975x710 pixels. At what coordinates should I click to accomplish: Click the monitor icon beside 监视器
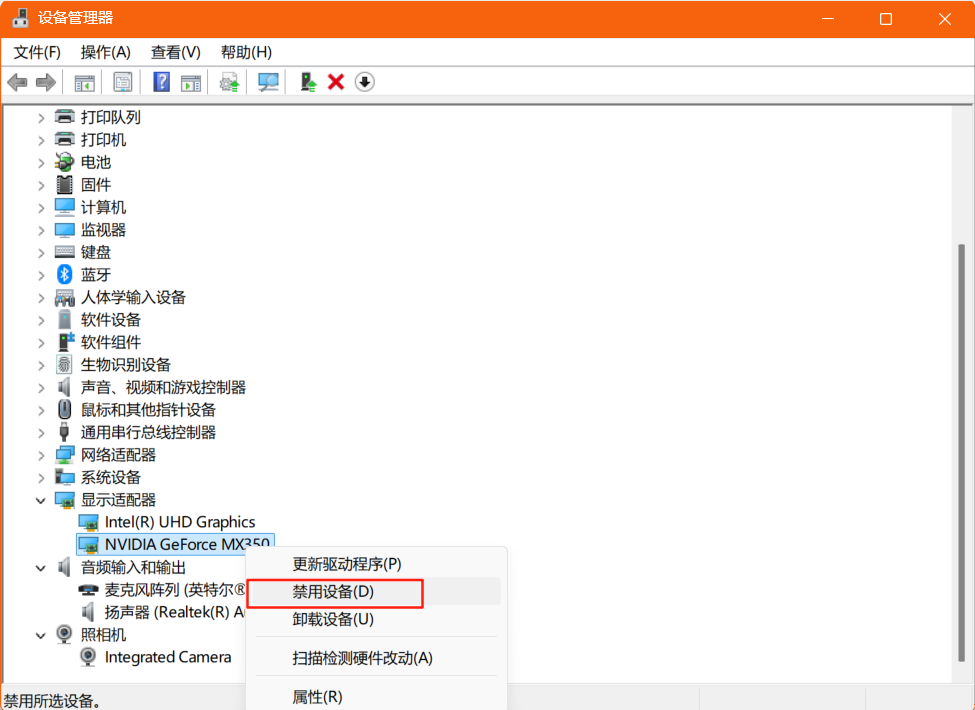(65, 229)
